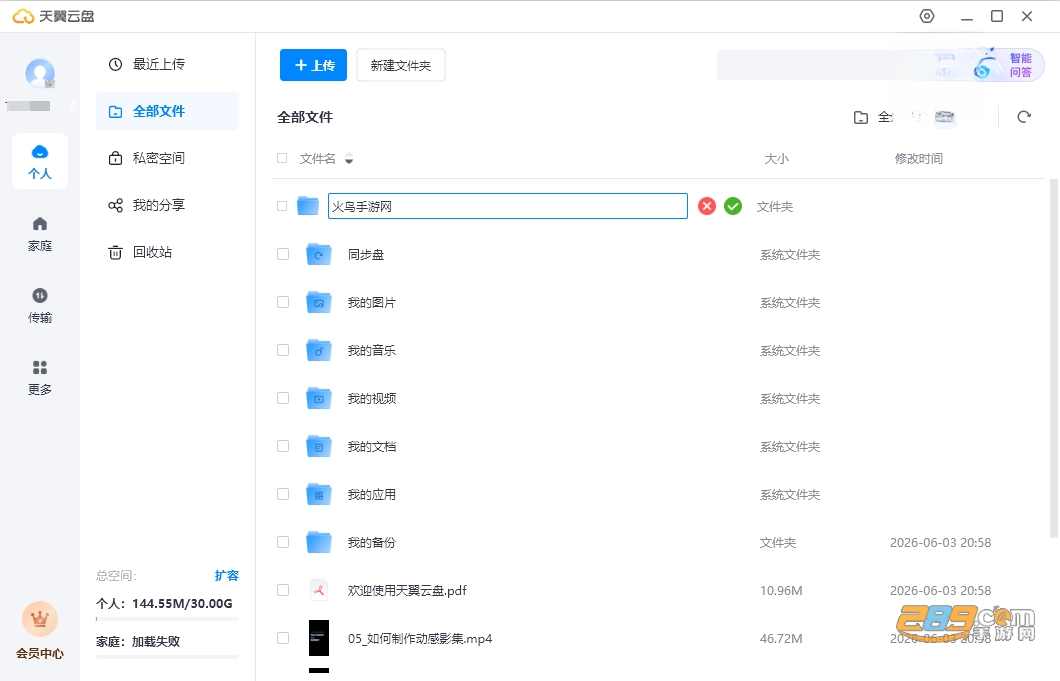Open the 传输 transfer list

click(x=40, y=306)
